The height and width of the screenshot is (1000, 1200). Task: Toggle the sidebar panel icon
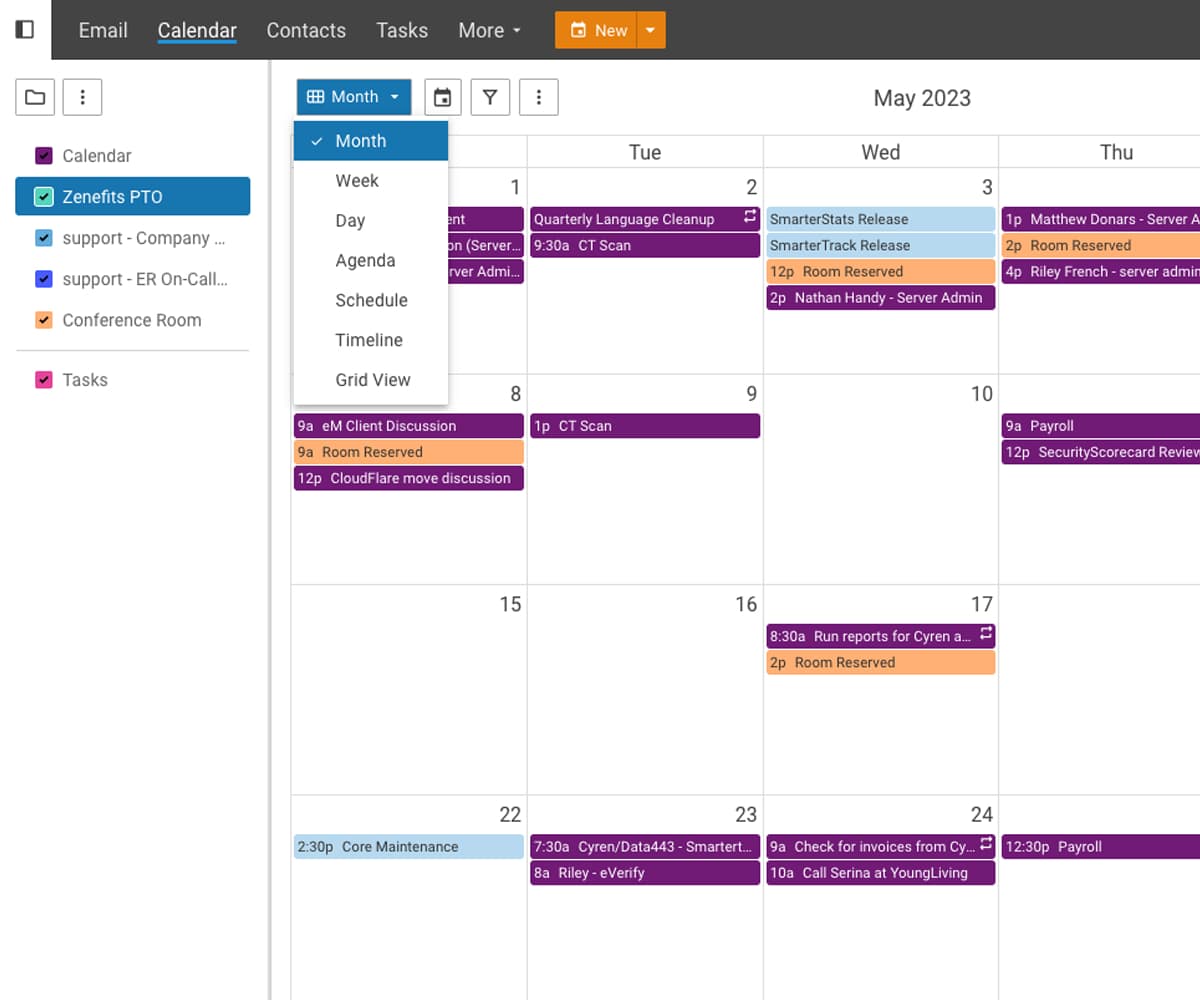(x=25, y=29)
